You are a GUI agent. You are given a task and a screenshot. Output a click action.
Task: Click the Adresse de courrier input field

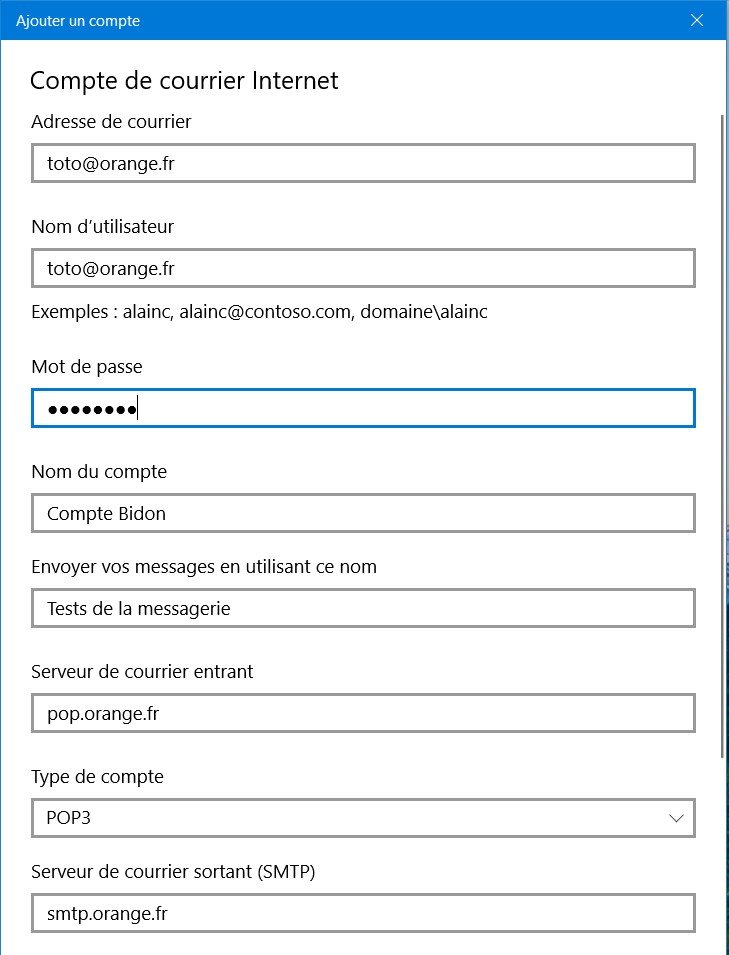pos(363,163)
